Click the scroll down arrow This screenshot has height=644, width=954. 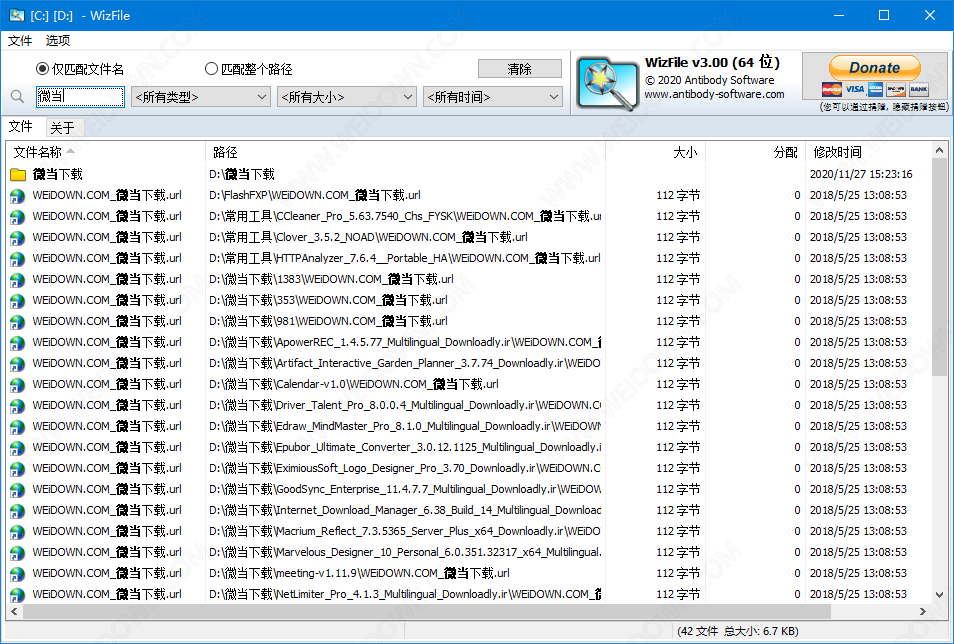(939, 595)
